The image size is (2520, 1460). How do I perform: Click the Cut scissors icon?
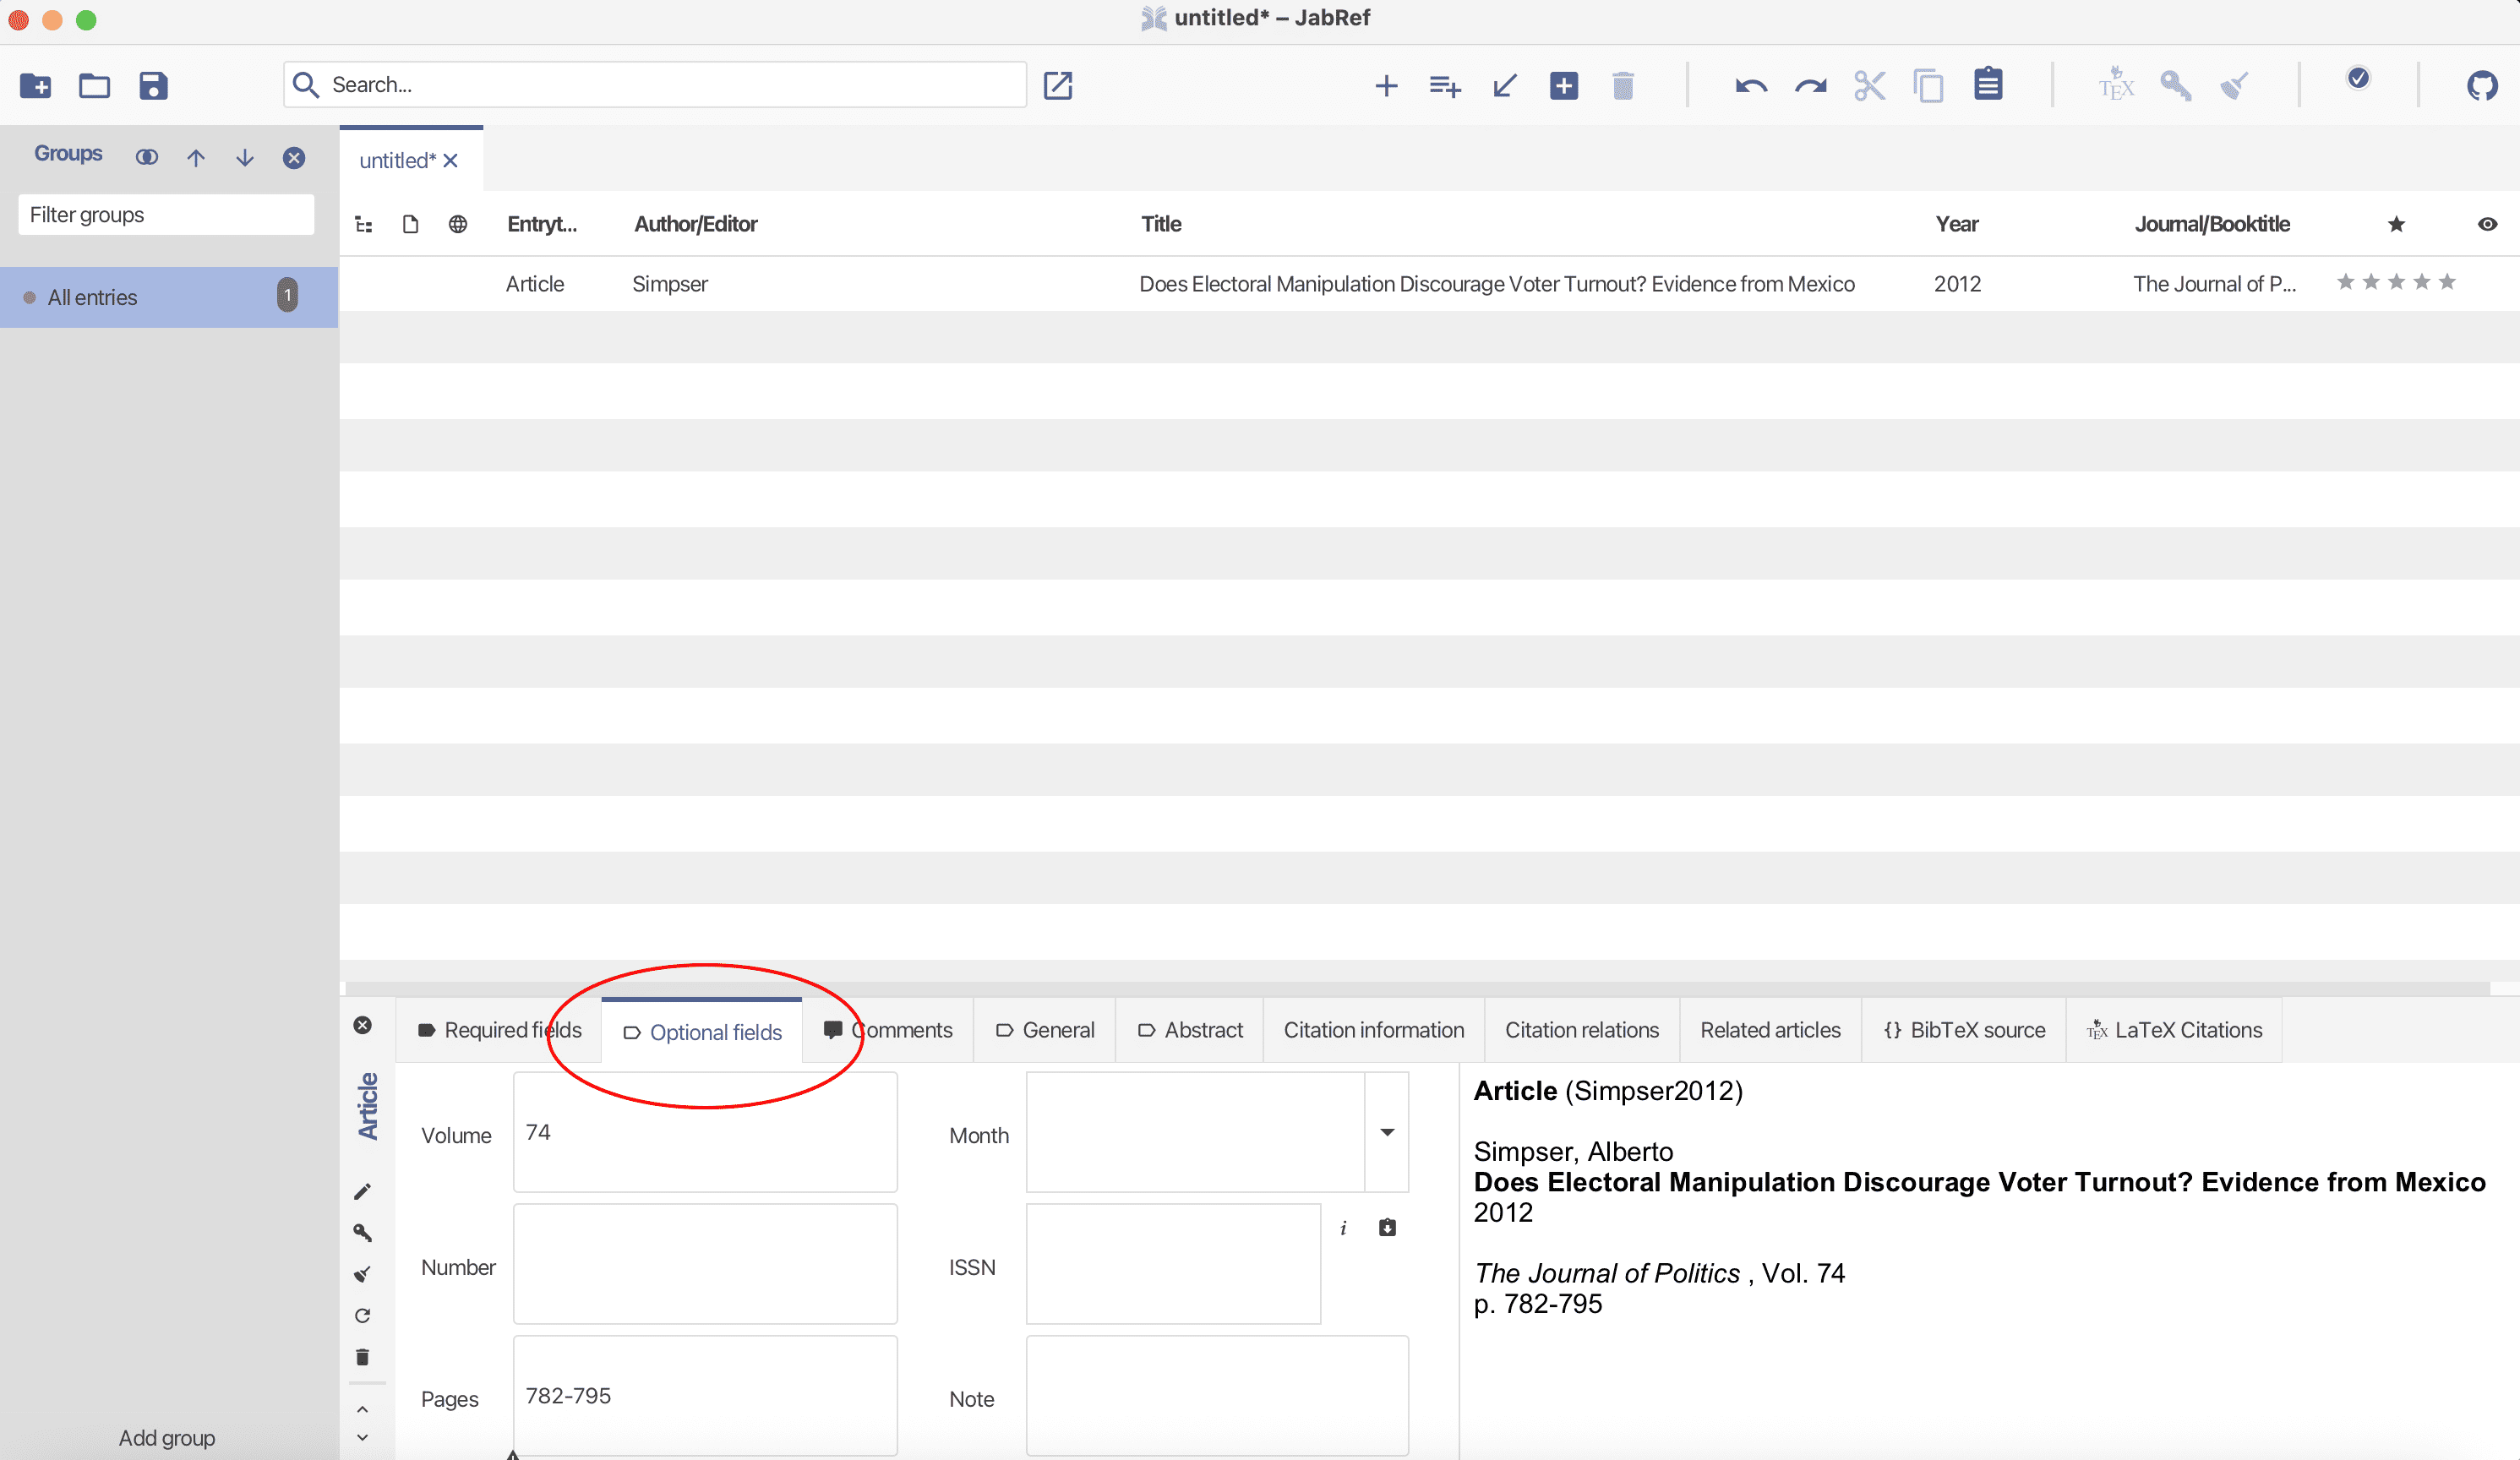tap(1868, 86)
